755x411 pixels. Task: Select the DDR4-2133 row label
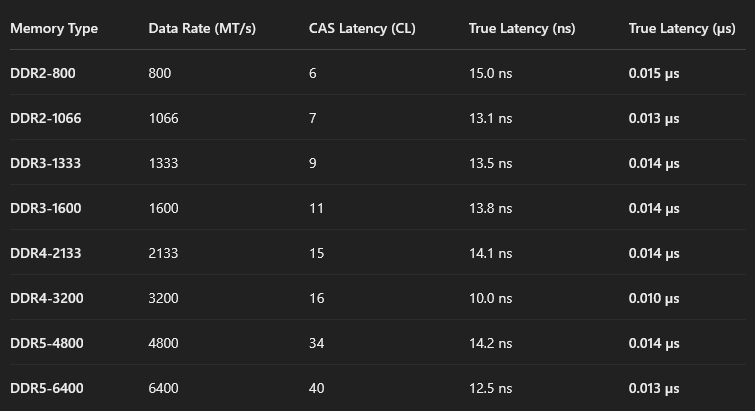coord(46,253)
